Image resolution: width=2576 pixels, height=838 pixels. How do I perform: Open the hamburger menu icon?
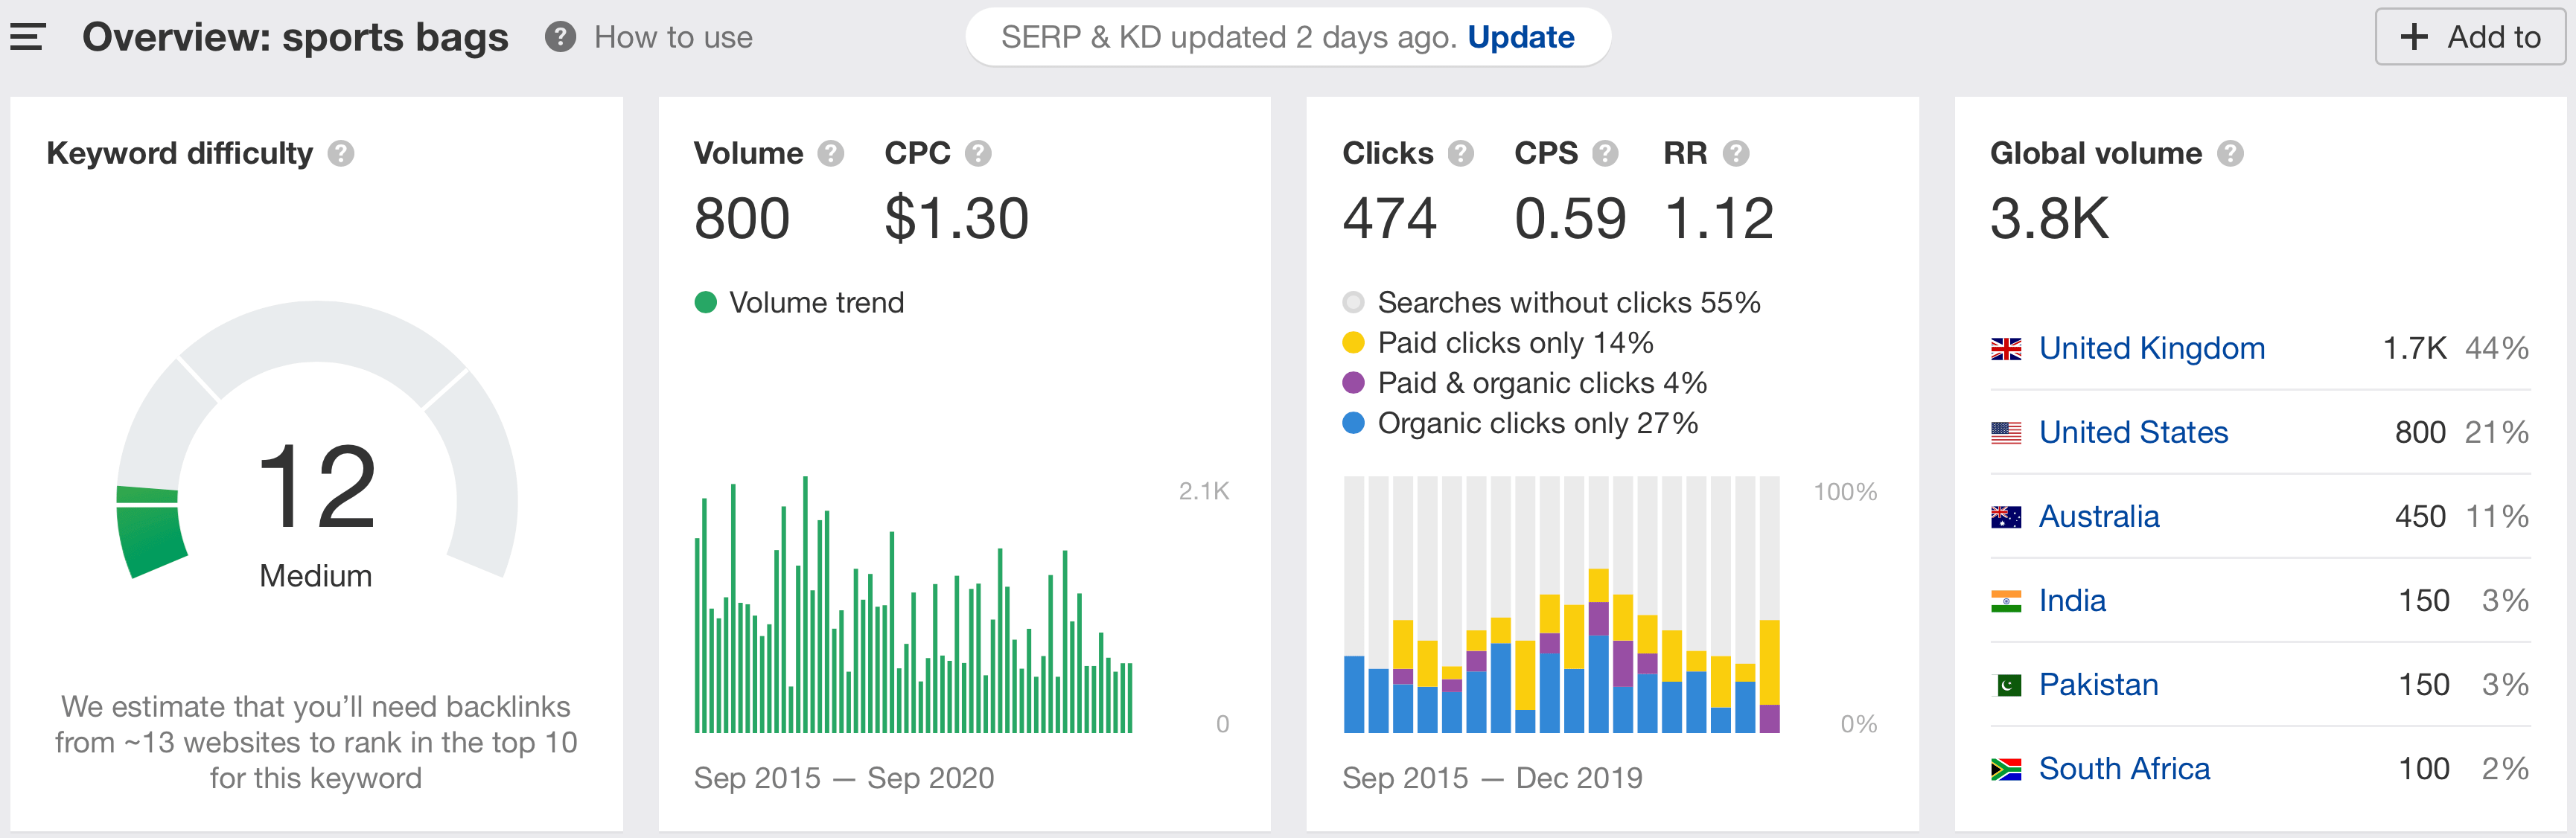tap(27, 37)
